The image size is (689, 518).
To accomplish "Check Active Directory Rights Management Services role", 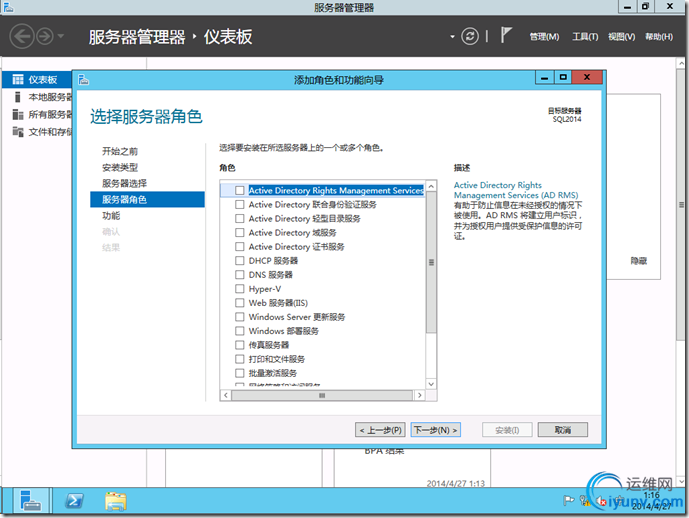I will pos(239,190).
